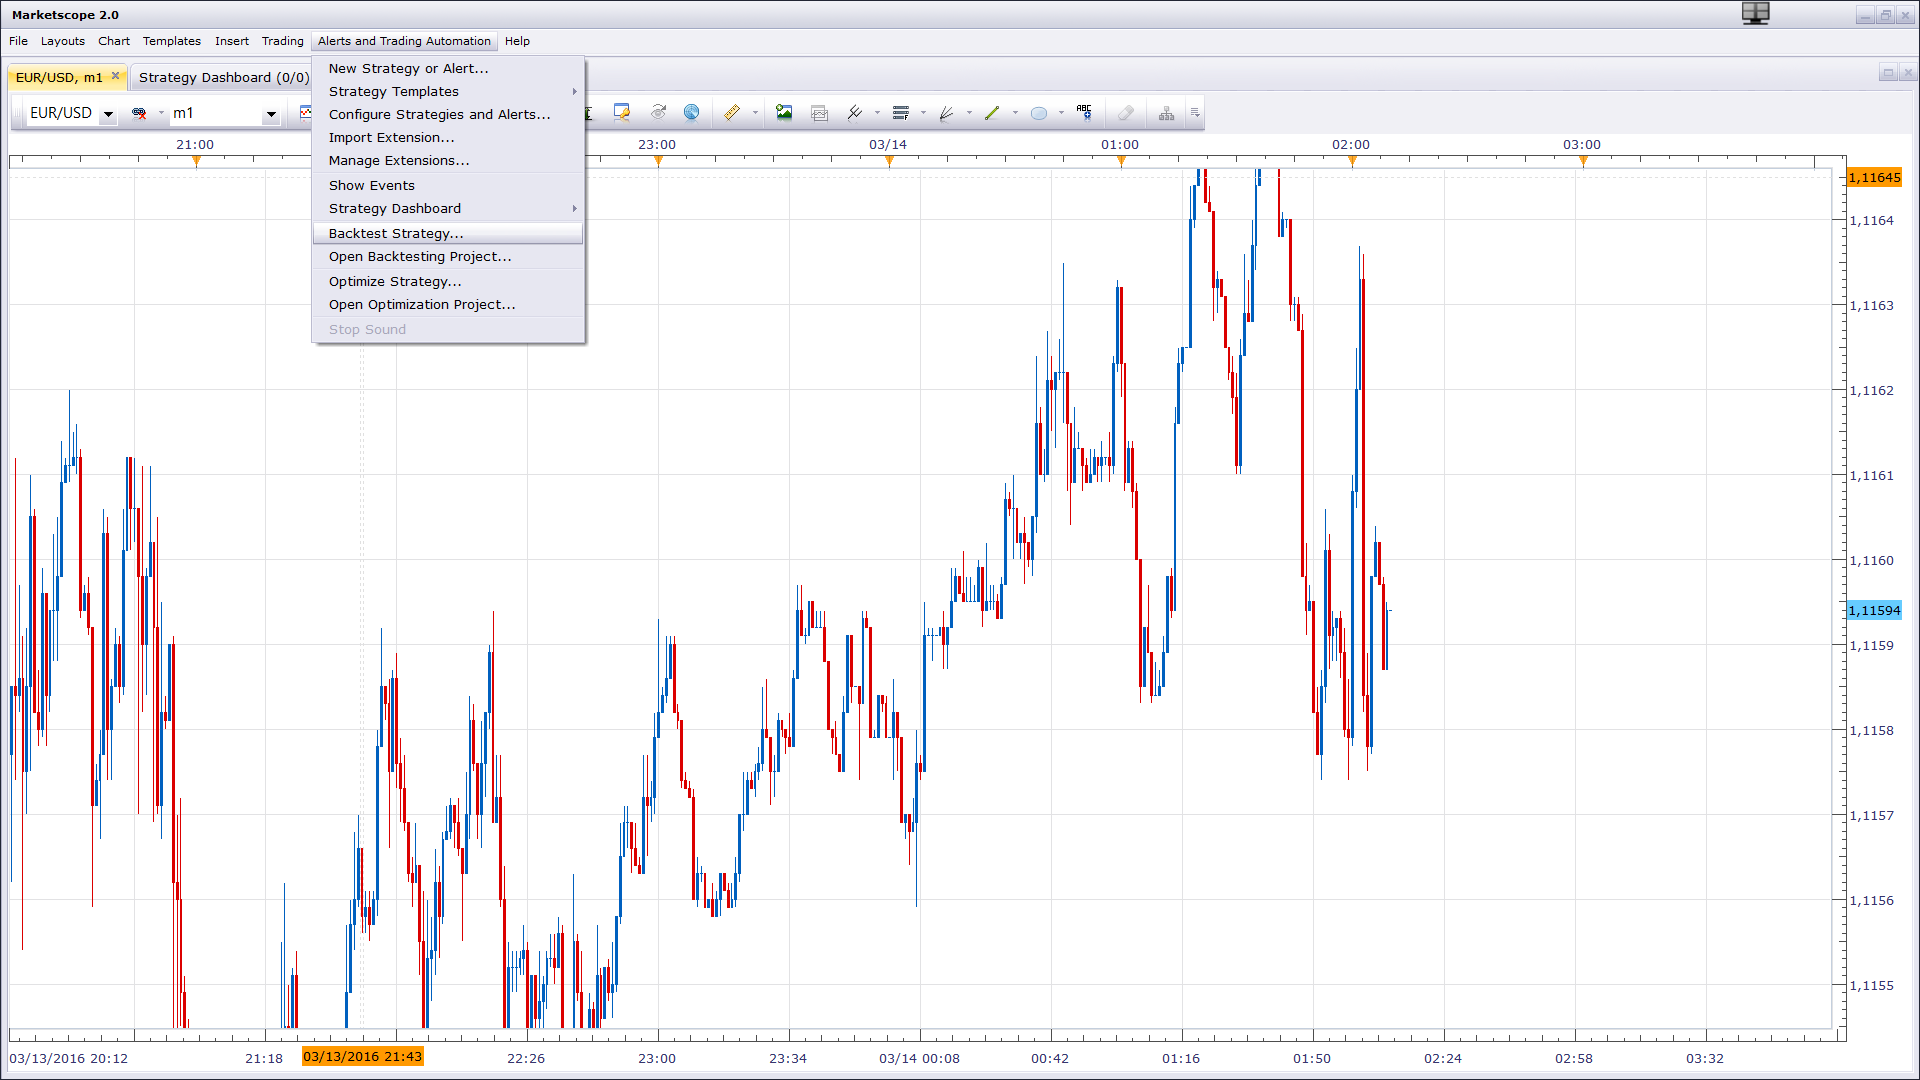The image size is (1920, 1080).
Task: Open the Insert menu
Action: (232, 41)
